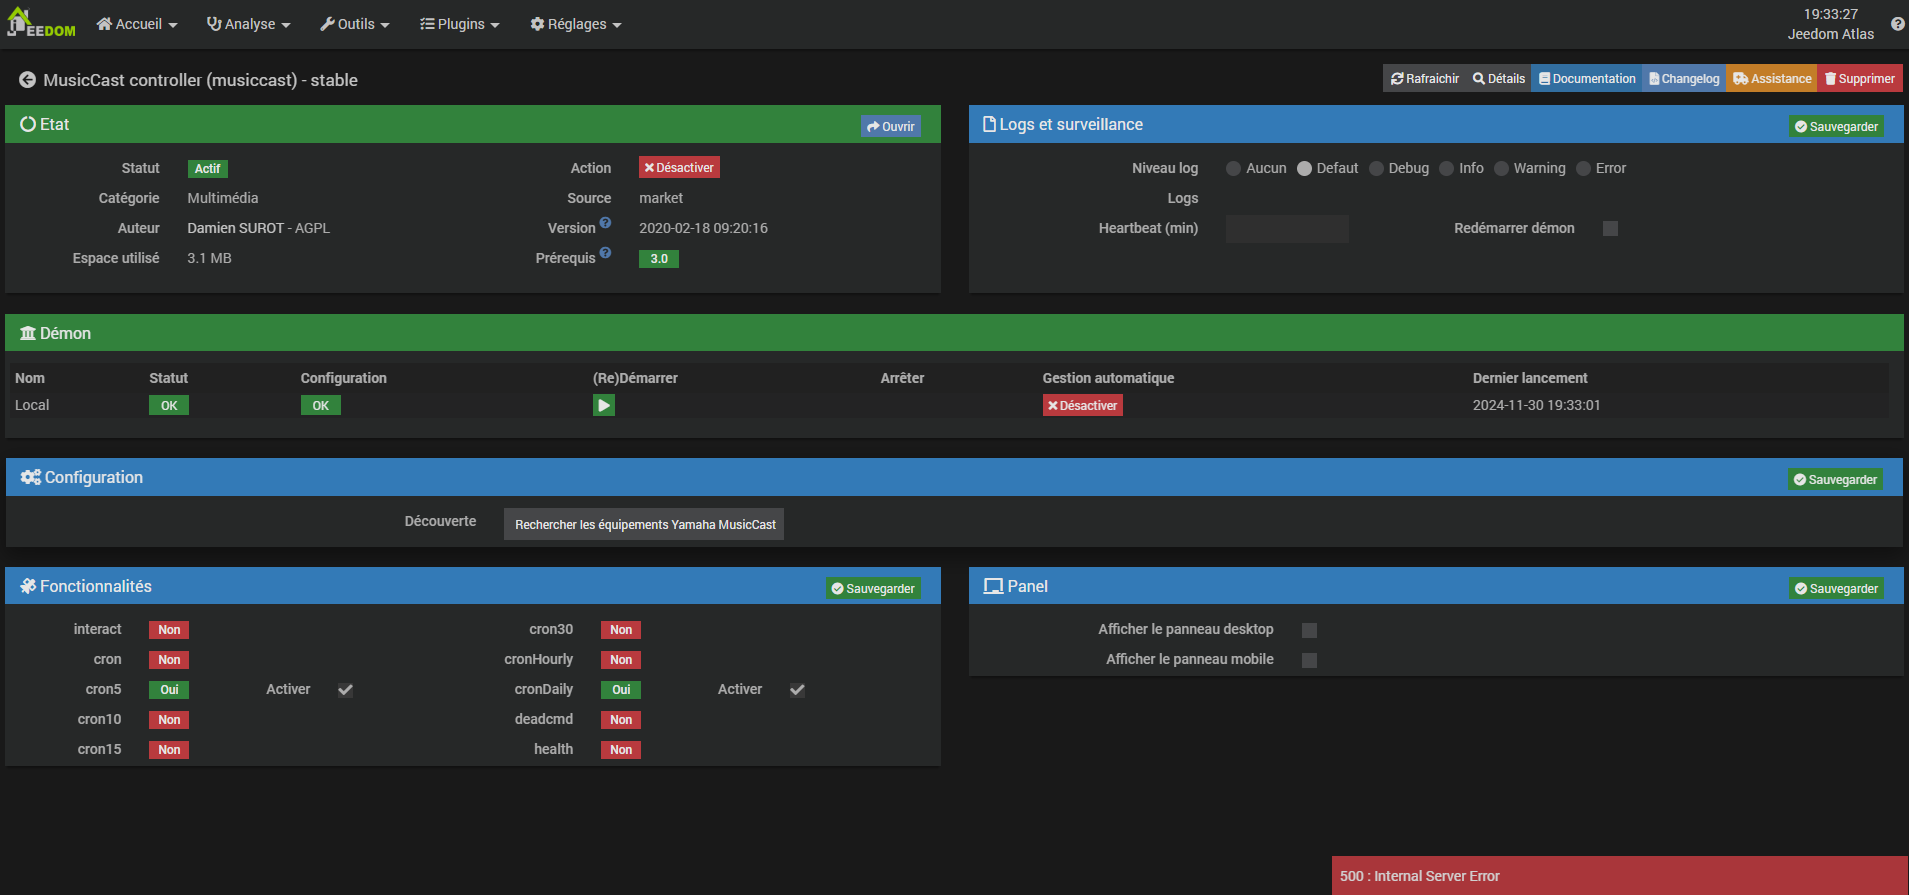Expand the Analyse menu
Image resolution: width=1909 pixels, height=895 pixels.
click(x=248, y=24)
